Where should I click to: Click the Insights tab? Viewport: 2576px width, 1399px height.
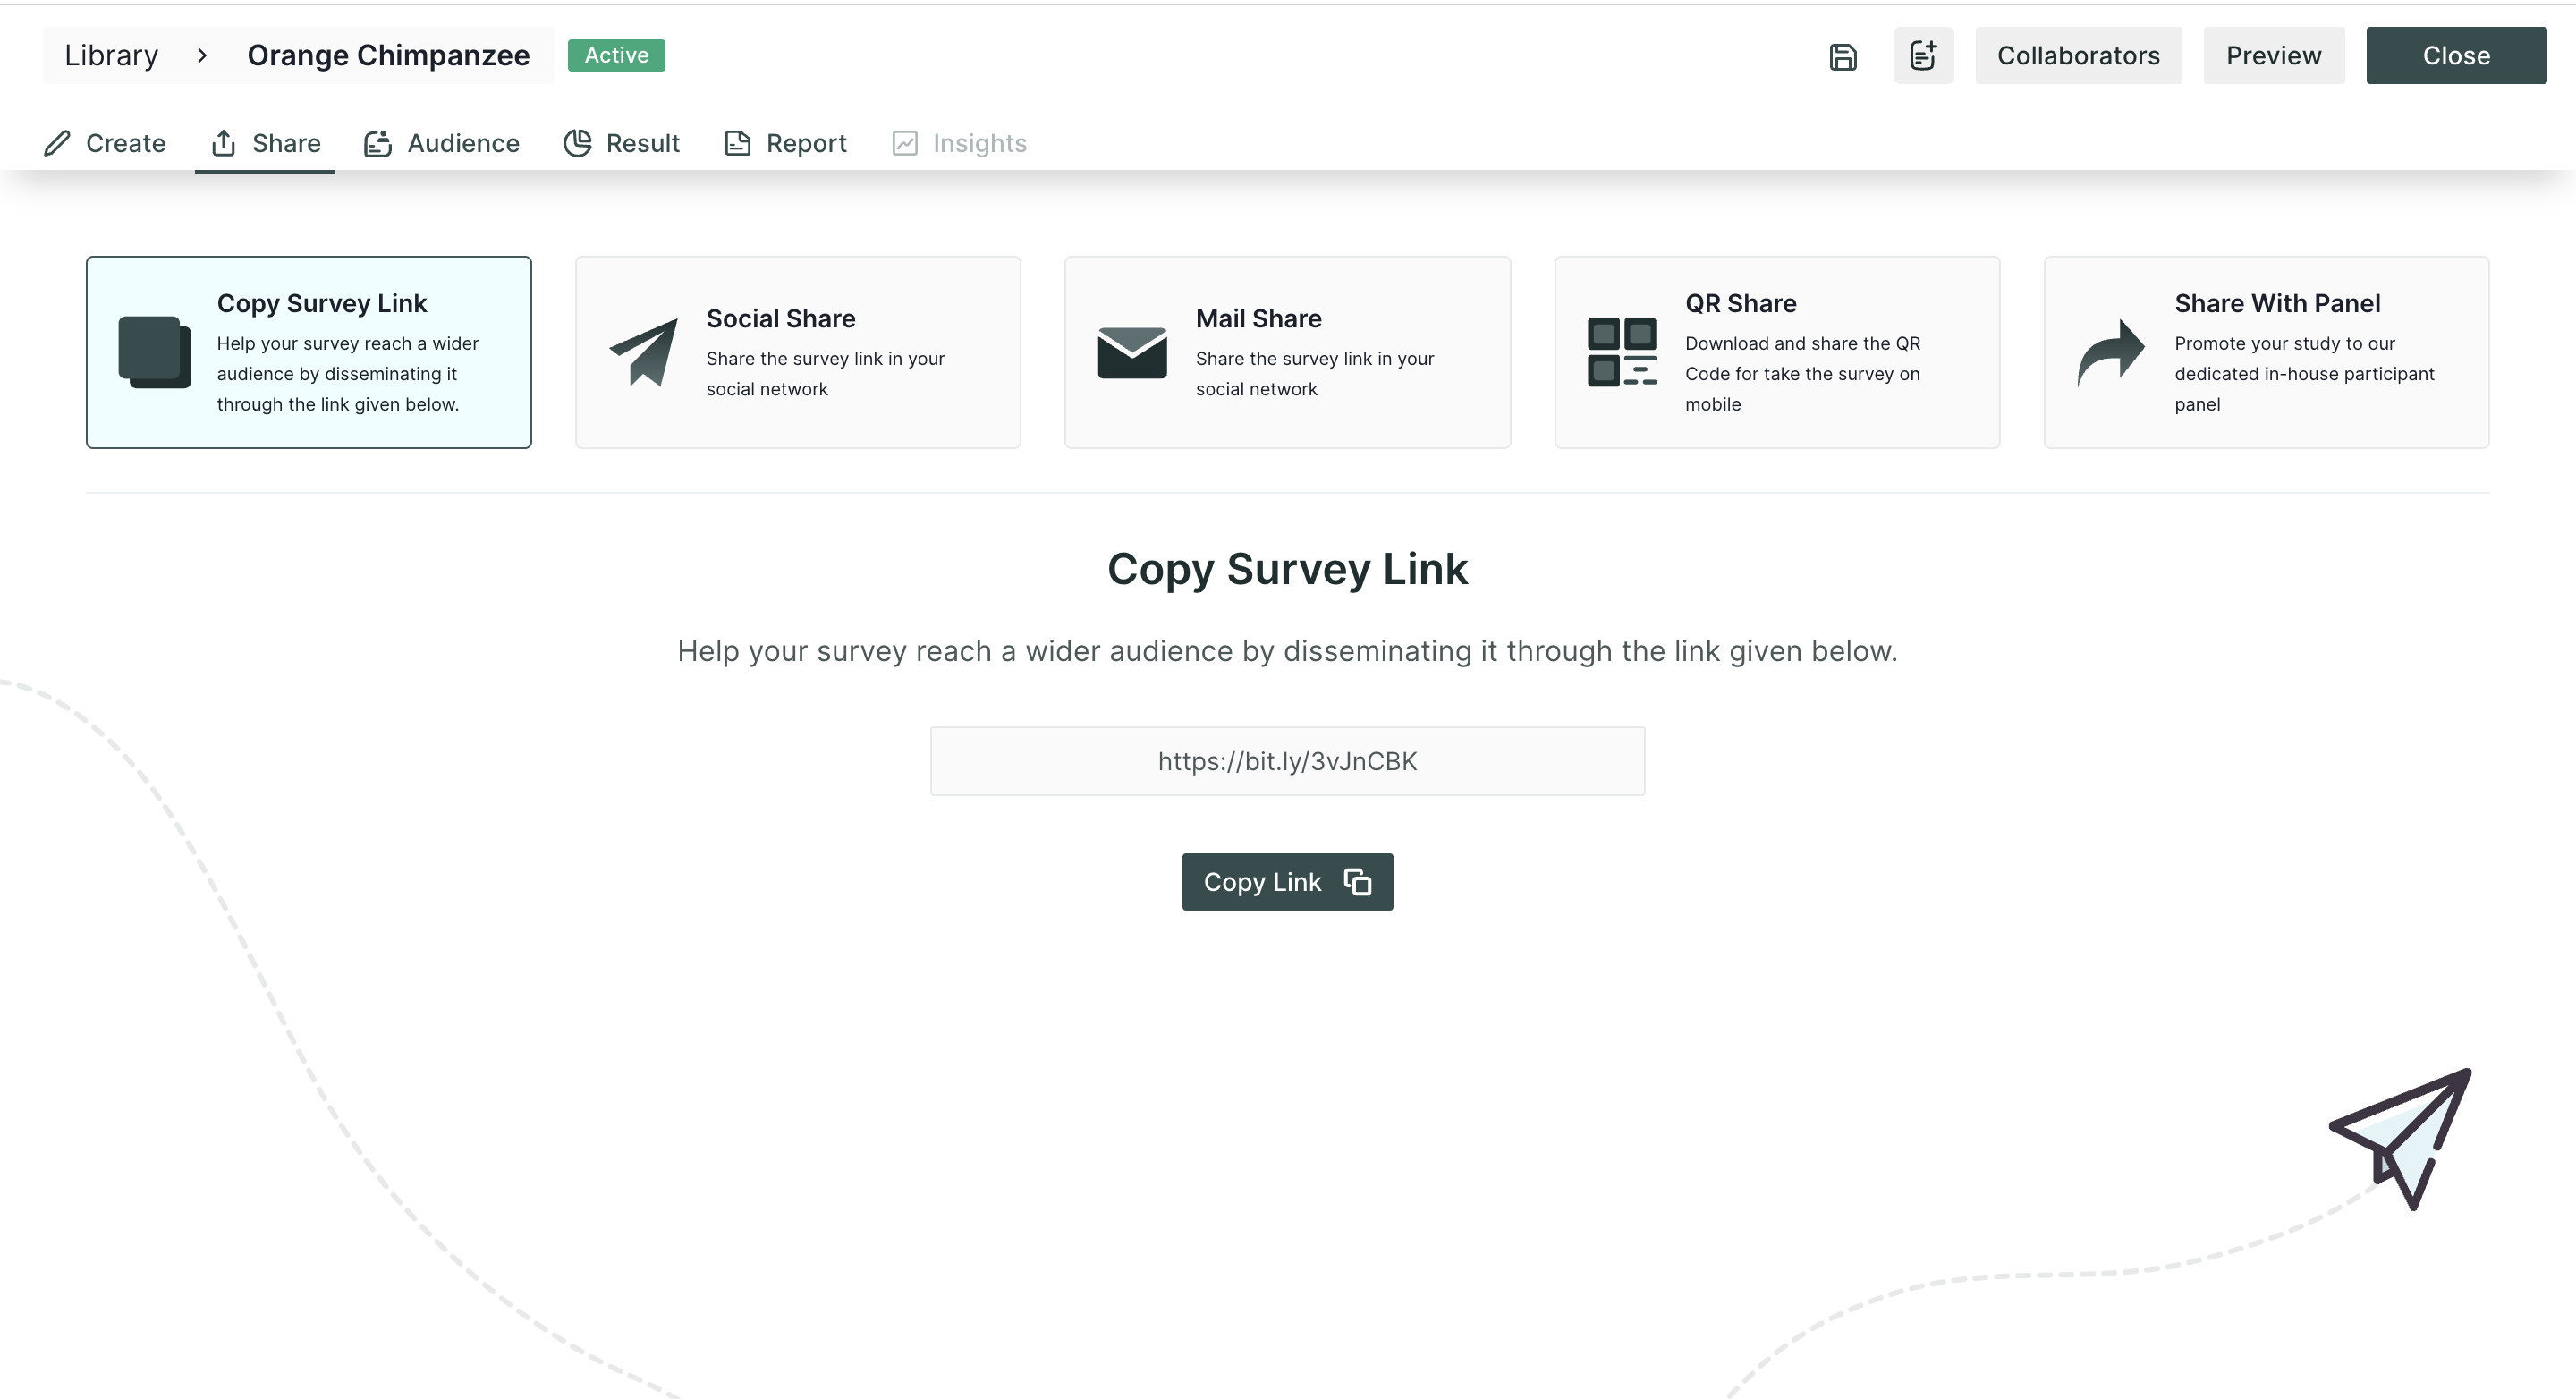coord(959,143)
